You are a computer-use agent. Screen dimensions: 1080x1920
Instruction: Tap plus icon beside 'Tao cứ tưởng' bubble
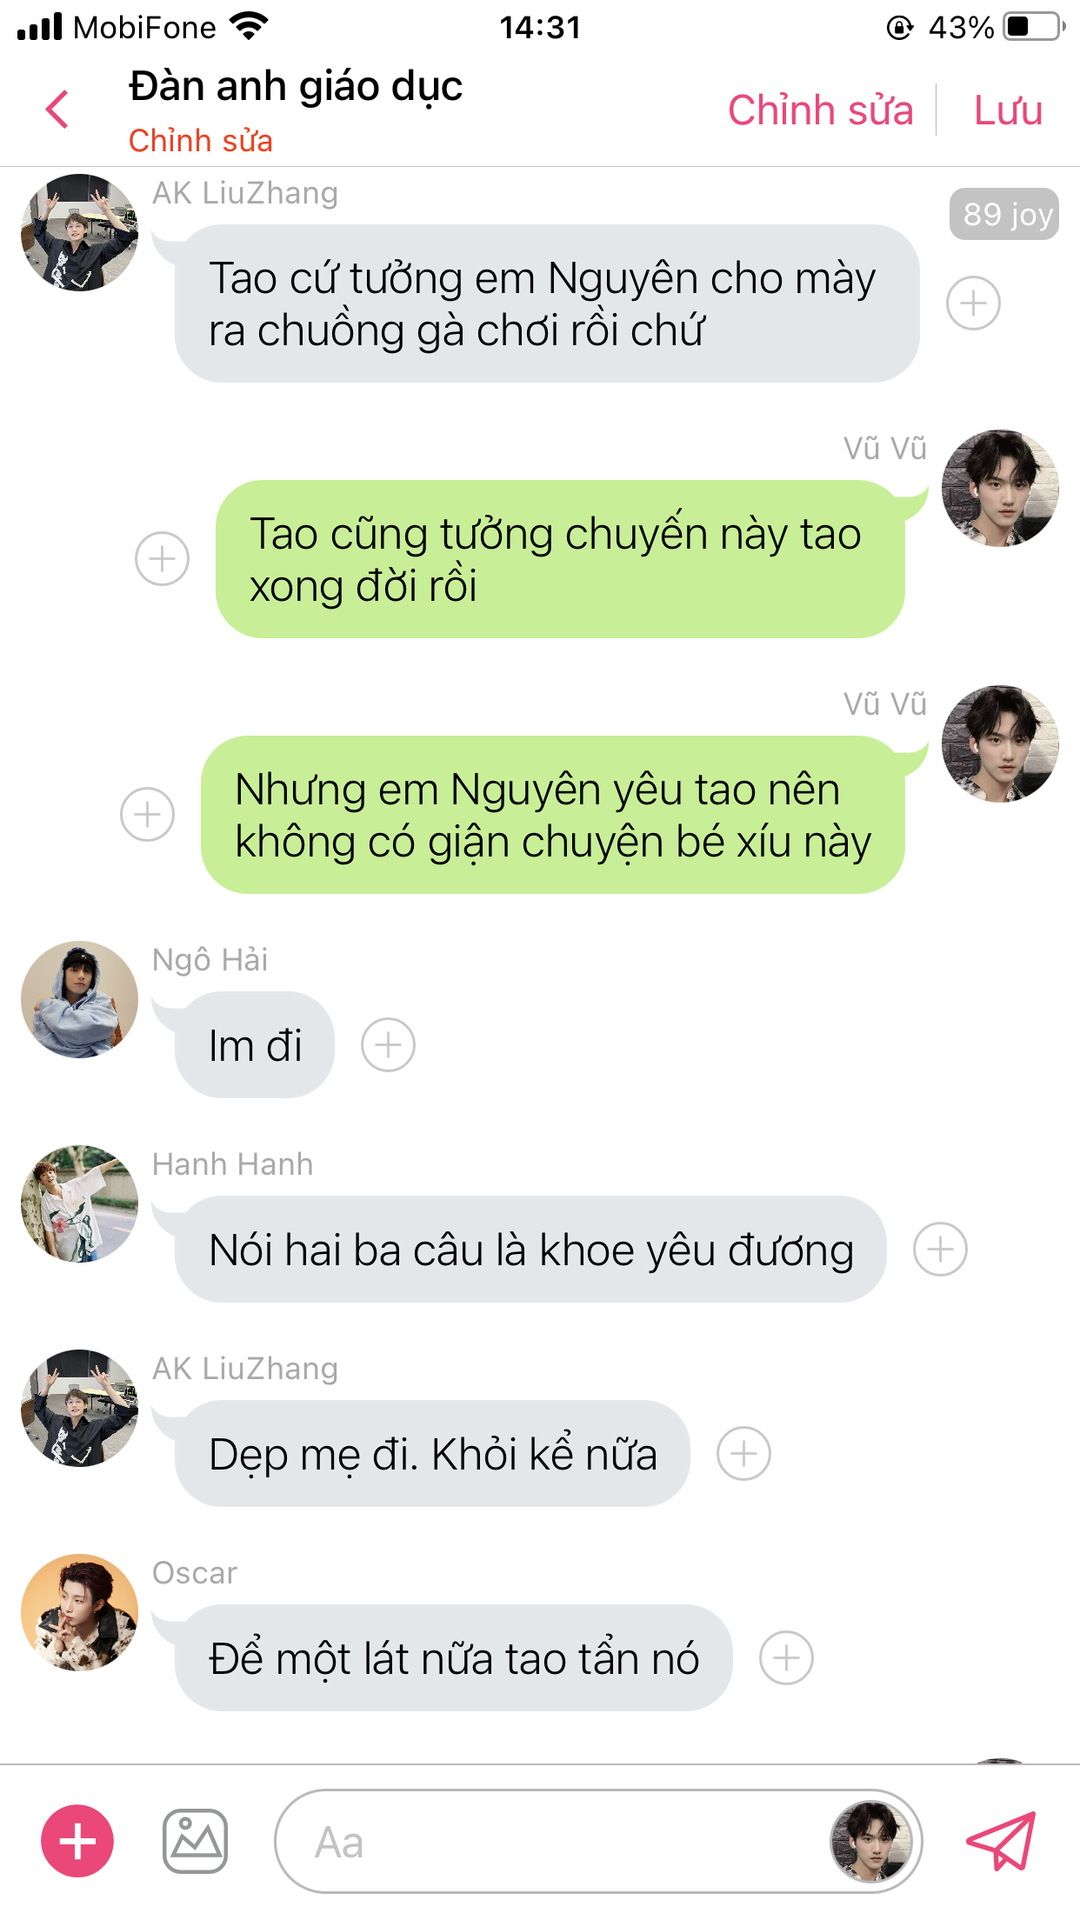973,303
